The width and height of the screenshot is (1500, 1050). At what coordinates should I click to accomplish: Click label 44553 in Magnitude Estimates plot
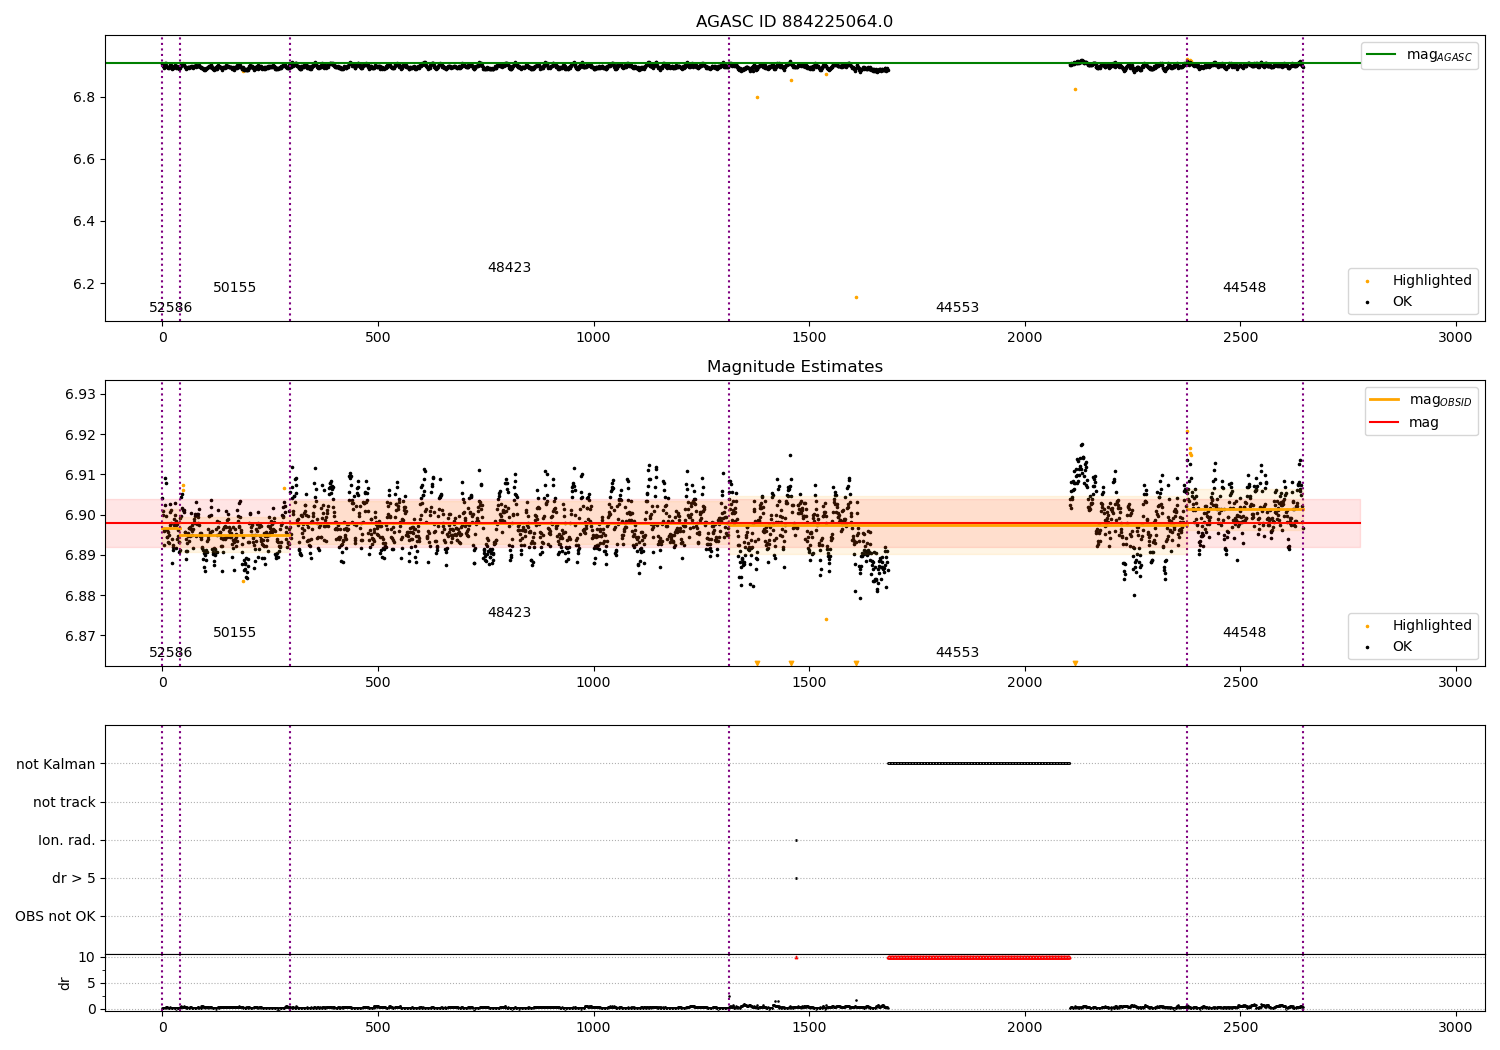tap(957, 653)
